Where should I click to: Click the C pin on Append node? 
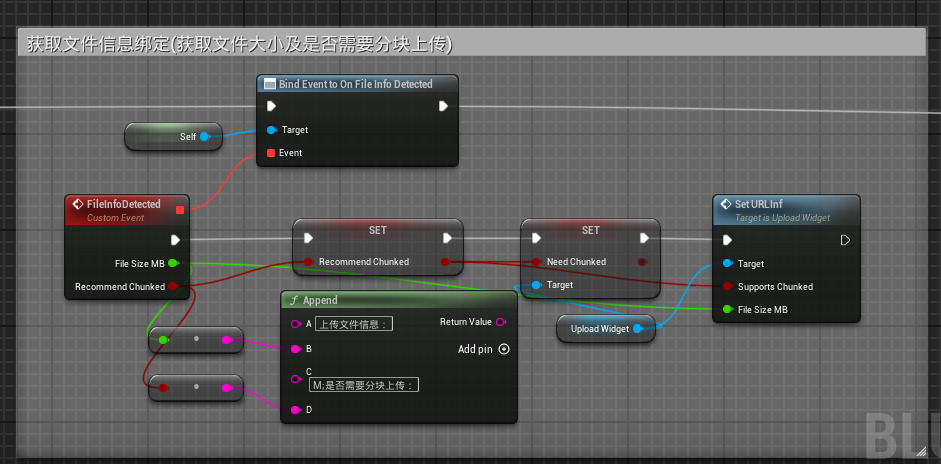(295, 379)
